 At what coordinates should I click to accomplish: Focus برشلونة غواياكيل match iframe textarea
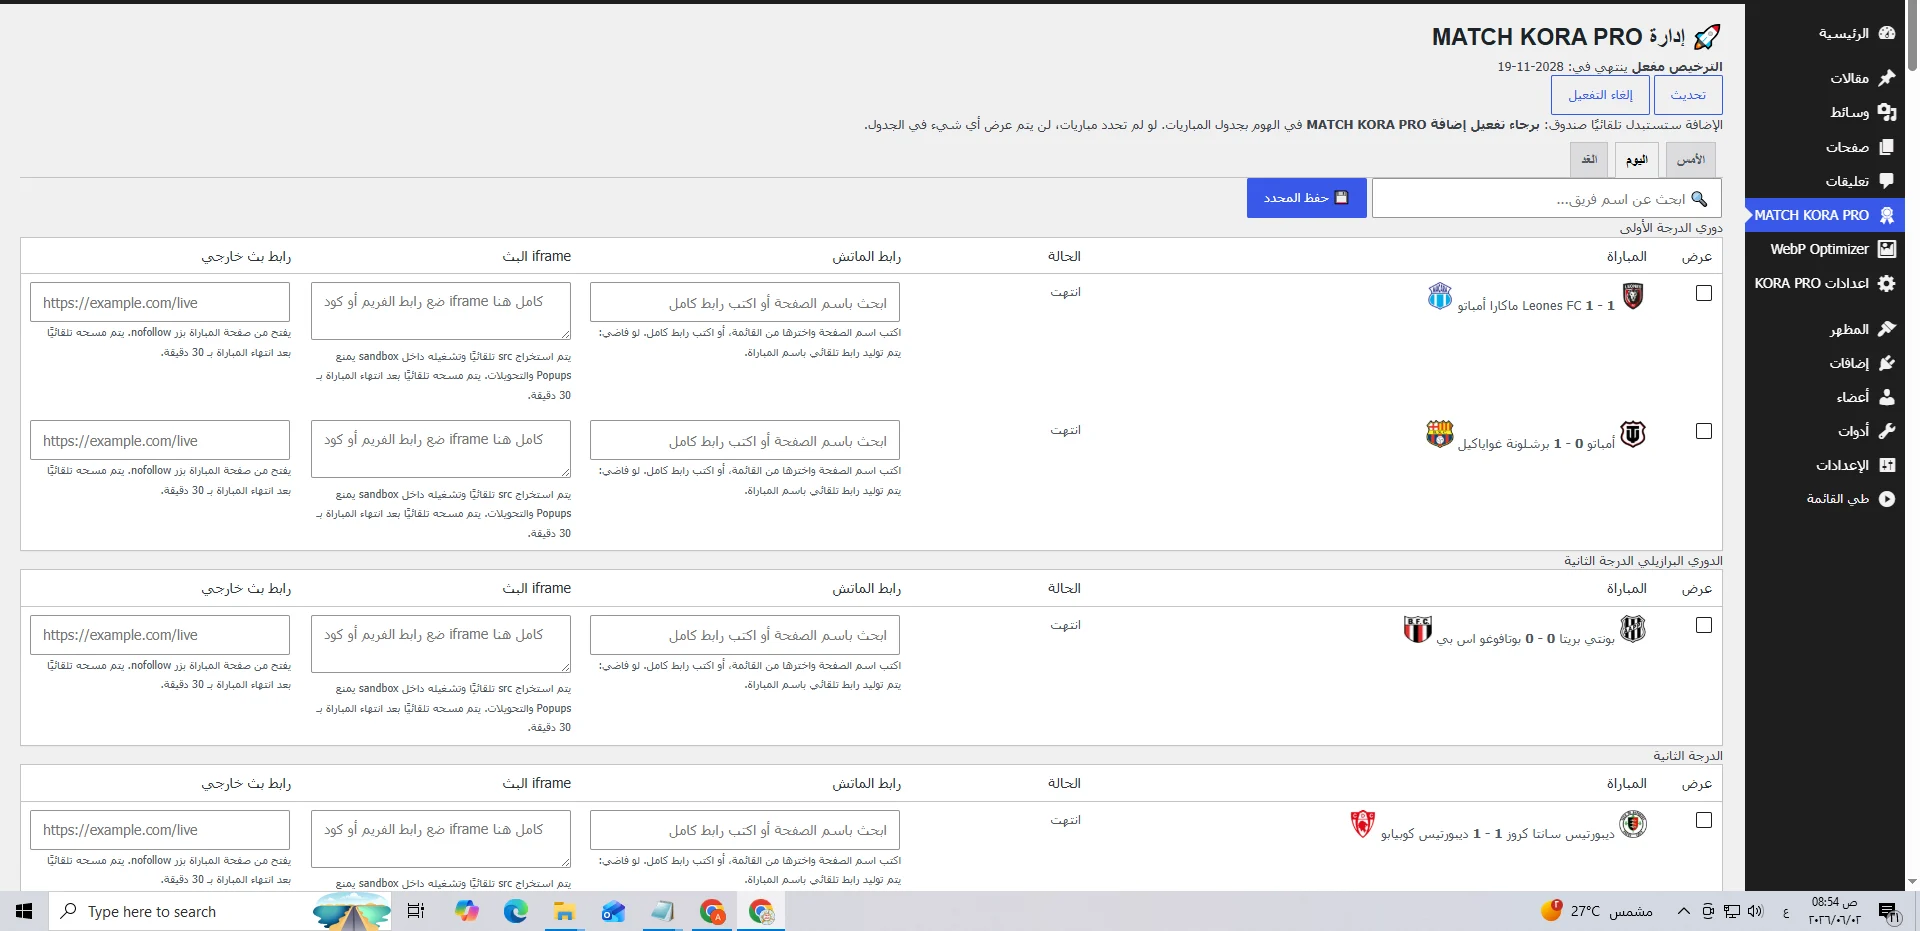point(441,449)
